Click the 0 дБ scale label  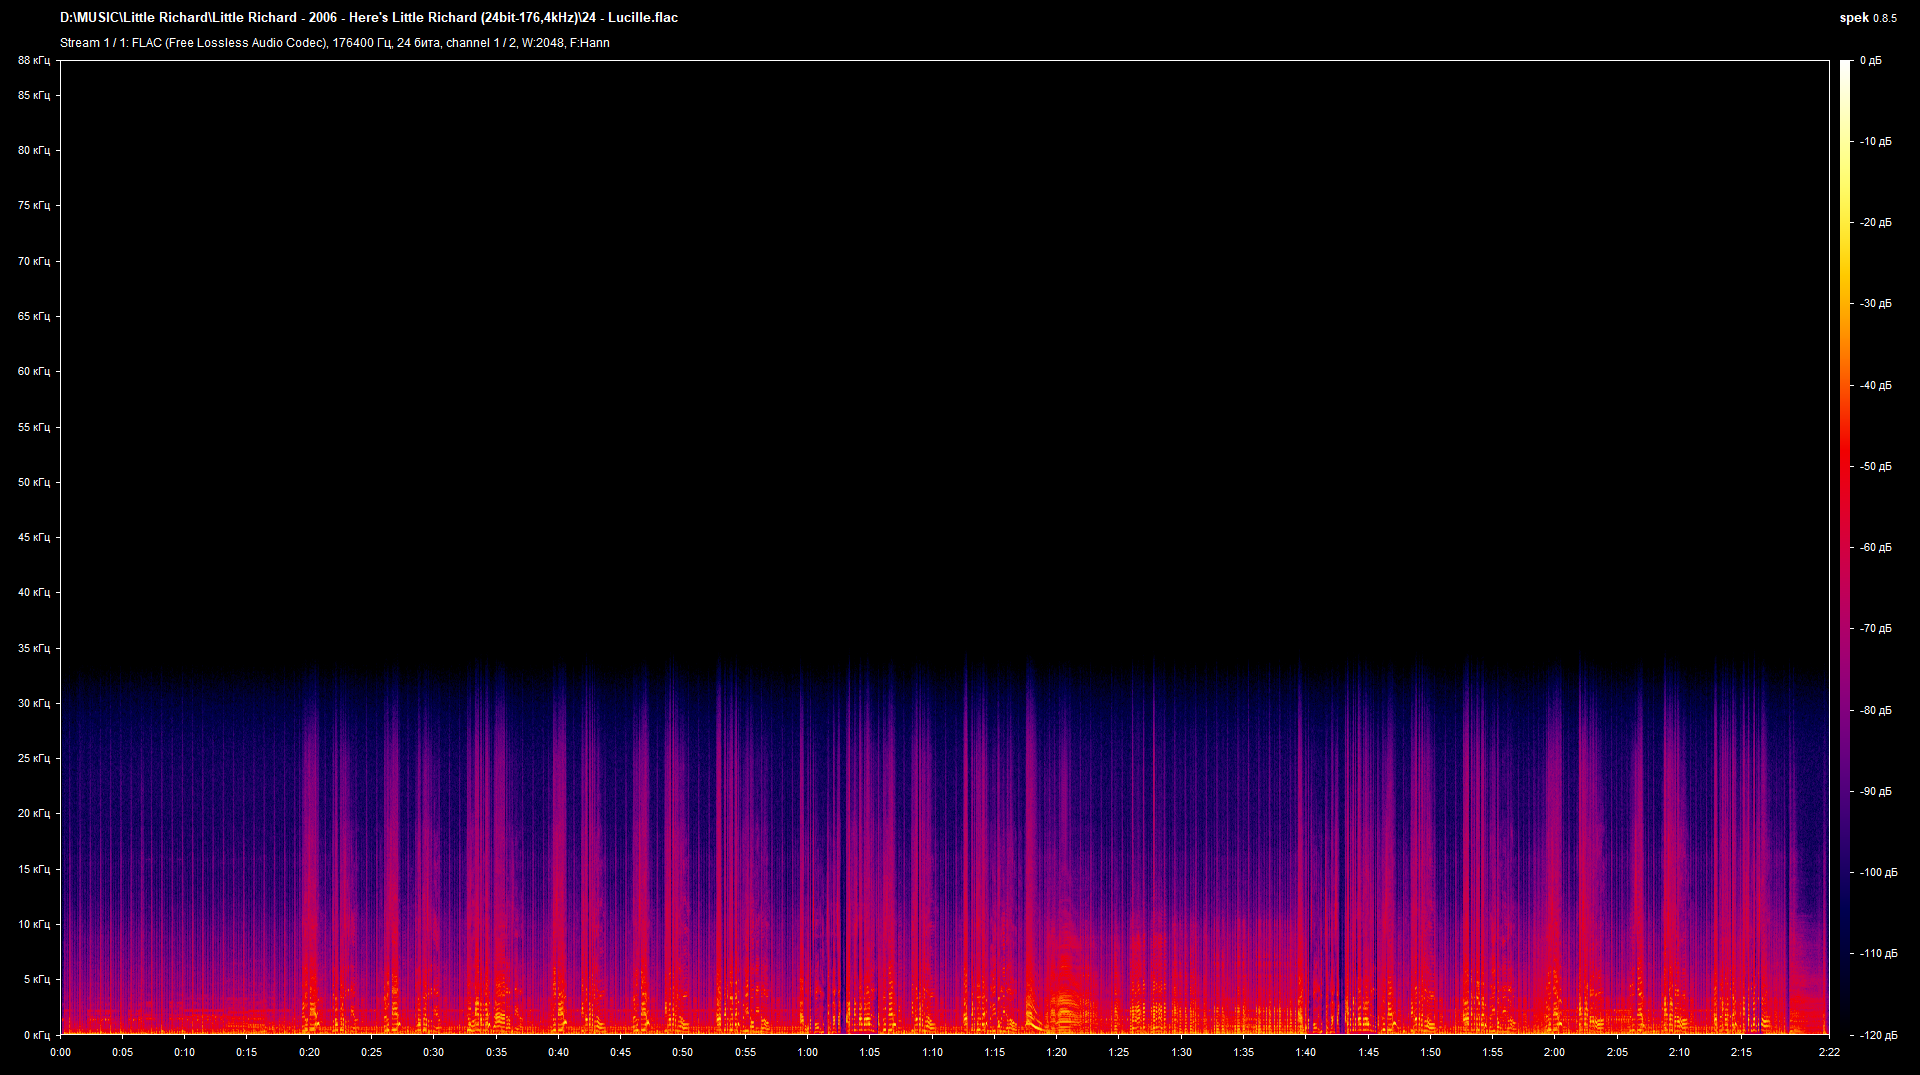[x=1871, y=61]
